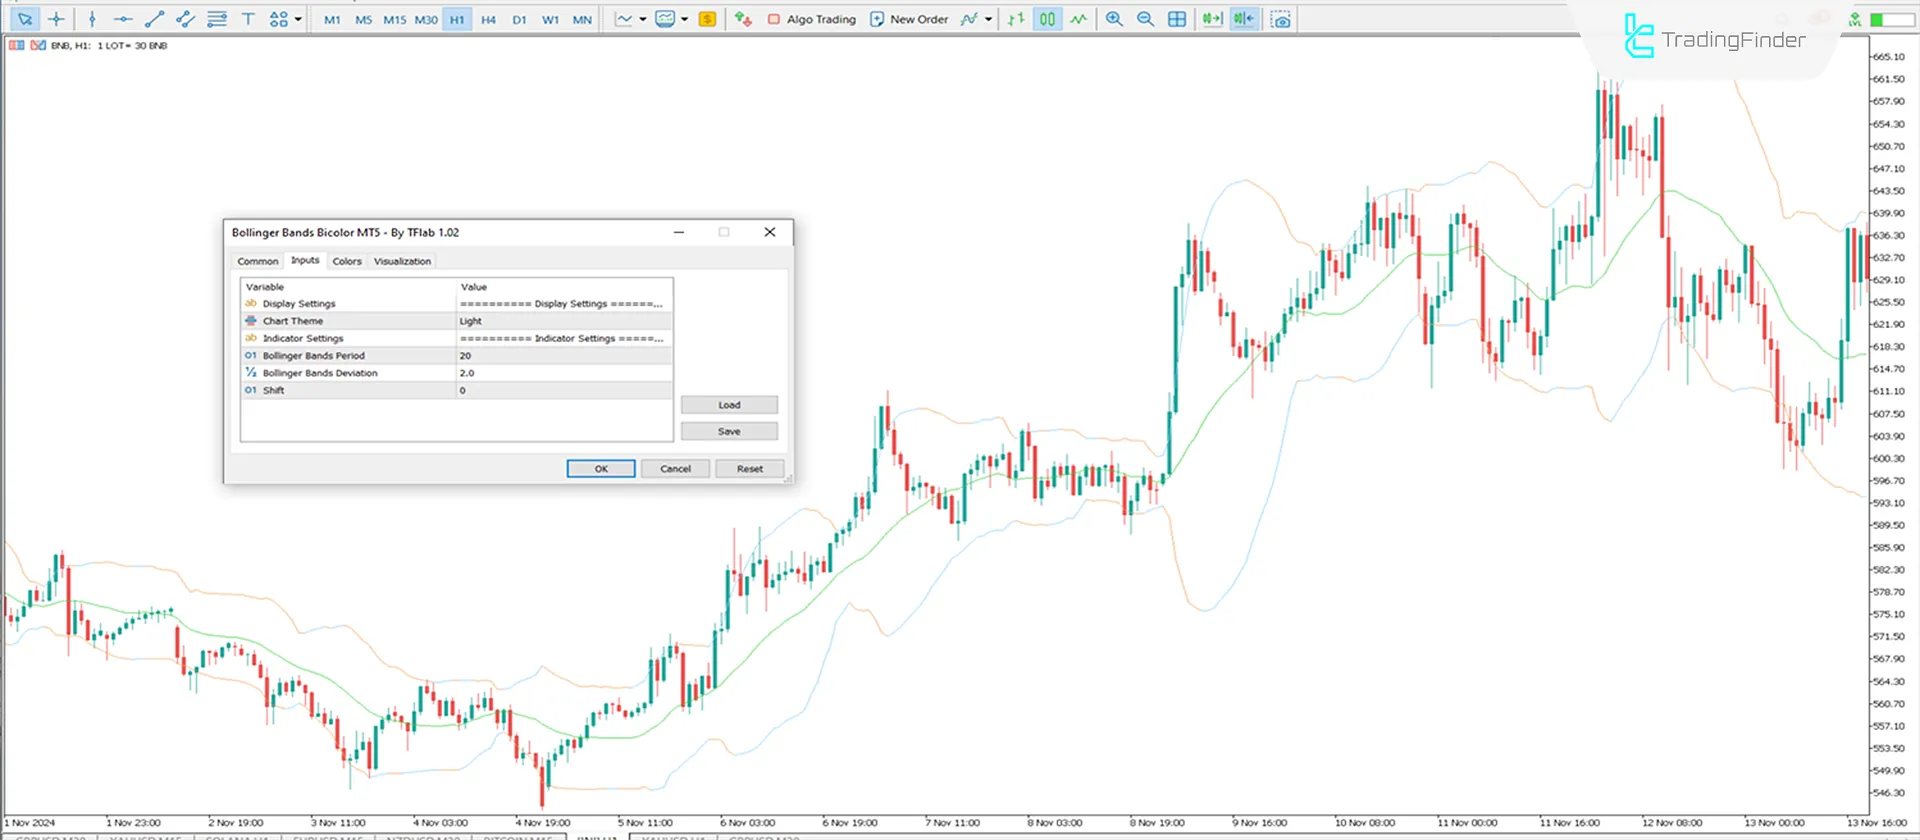Open the chart type line icon
The height and width of the screenshot is (840, 1920).
624,19
